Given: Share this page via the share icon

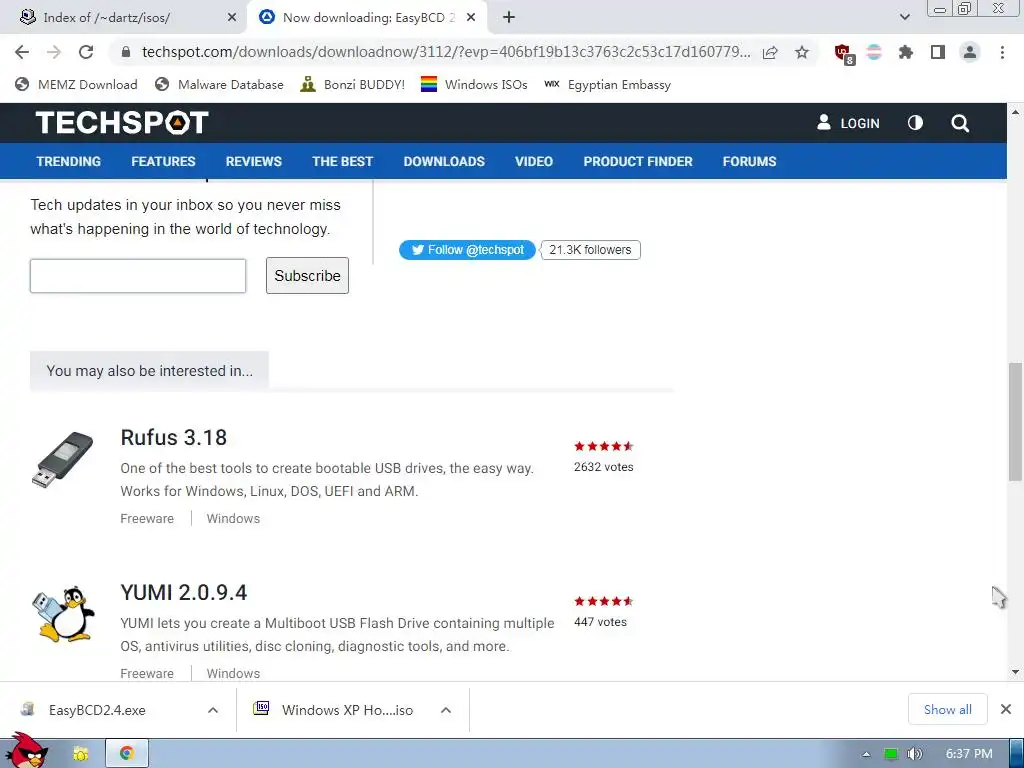Looking at the screenshot, I should [770, 52].
